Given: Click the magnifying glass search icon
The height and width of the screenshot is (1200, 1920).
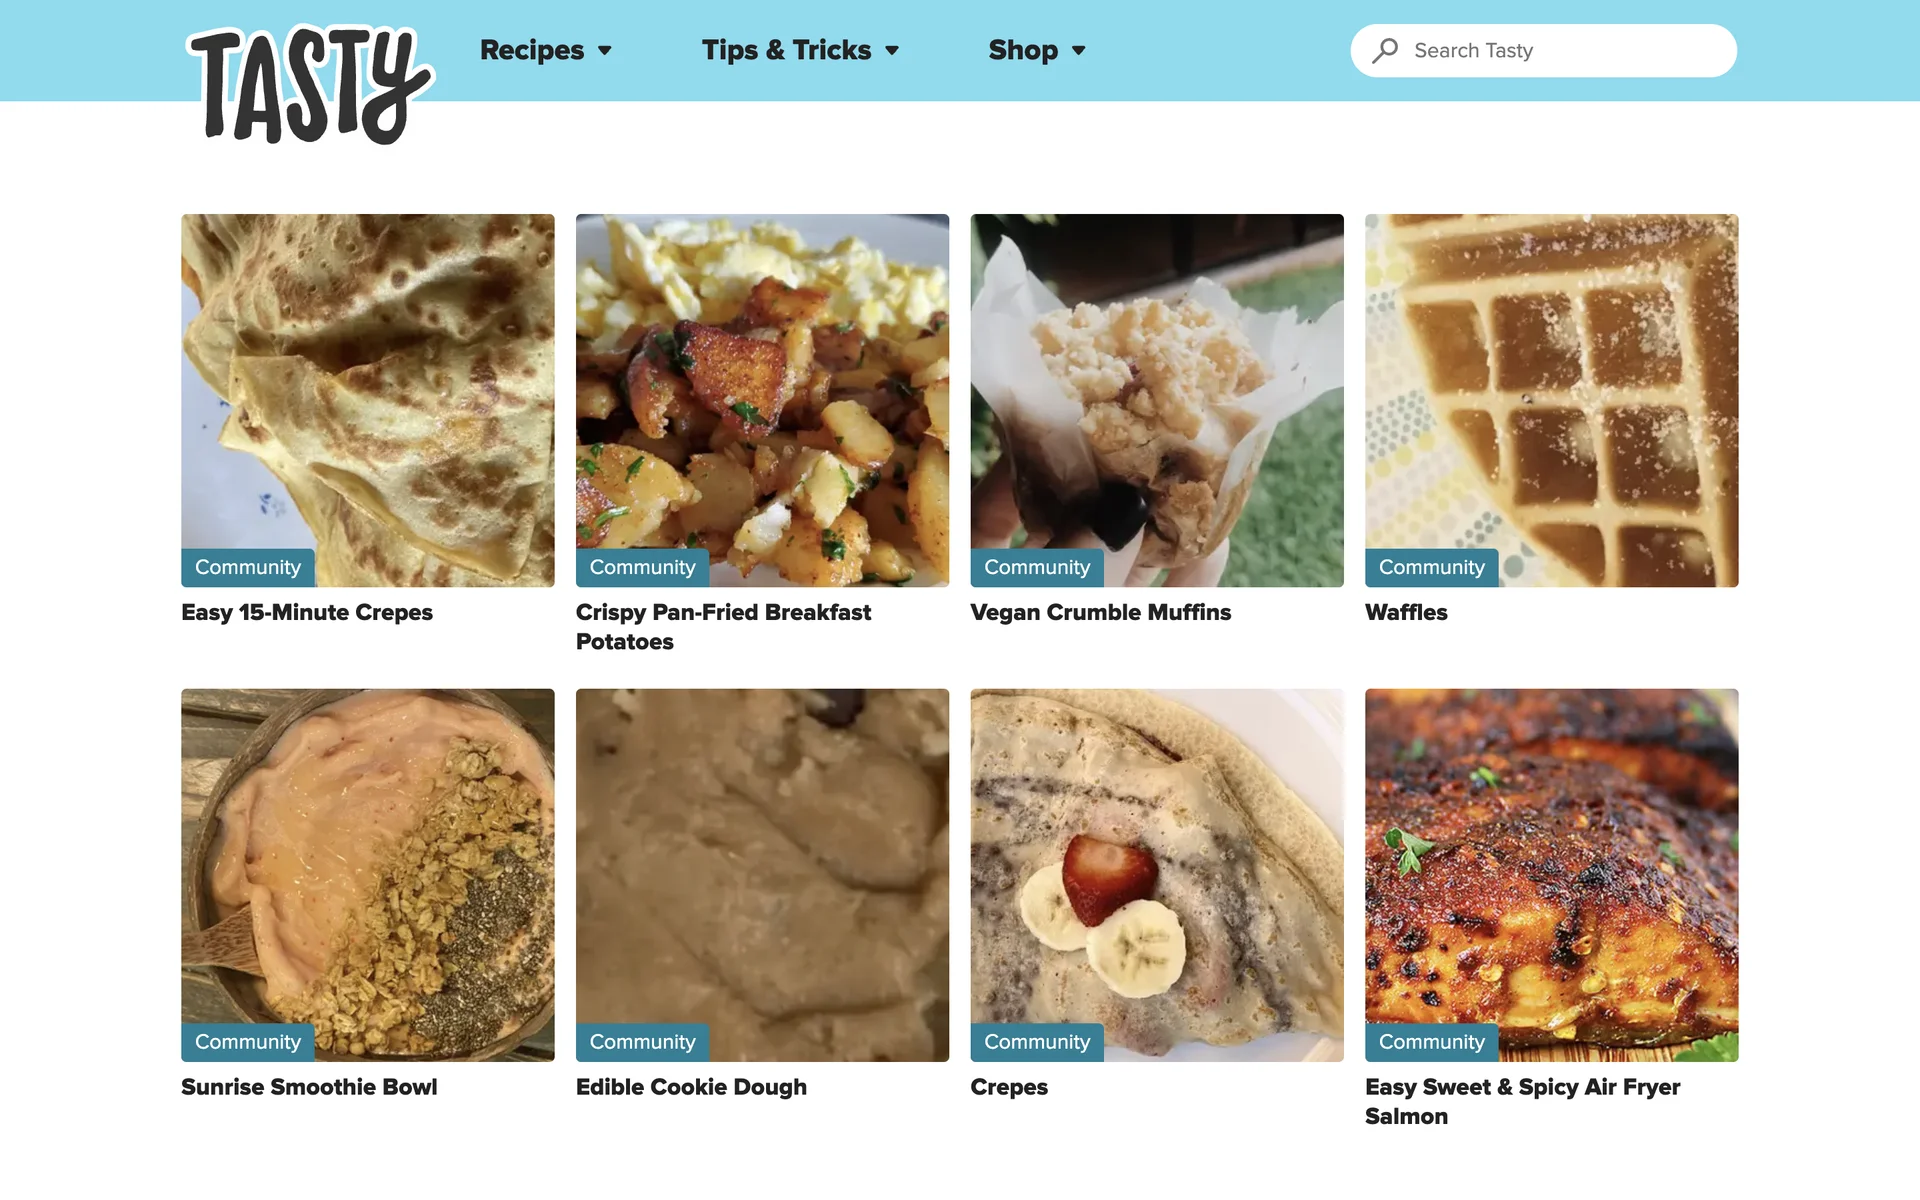Looking at the screenshot, I should [x=1385, y=50].
